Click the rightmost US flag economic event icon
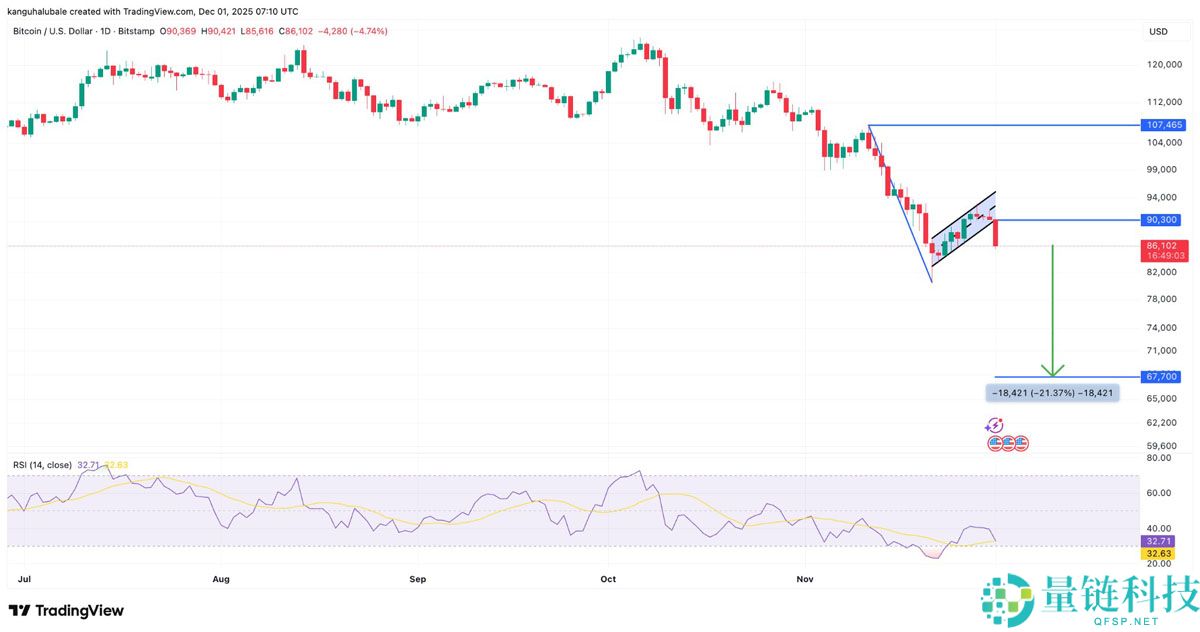Viewport: 1200px width, 632px height. click(1020, 443)
